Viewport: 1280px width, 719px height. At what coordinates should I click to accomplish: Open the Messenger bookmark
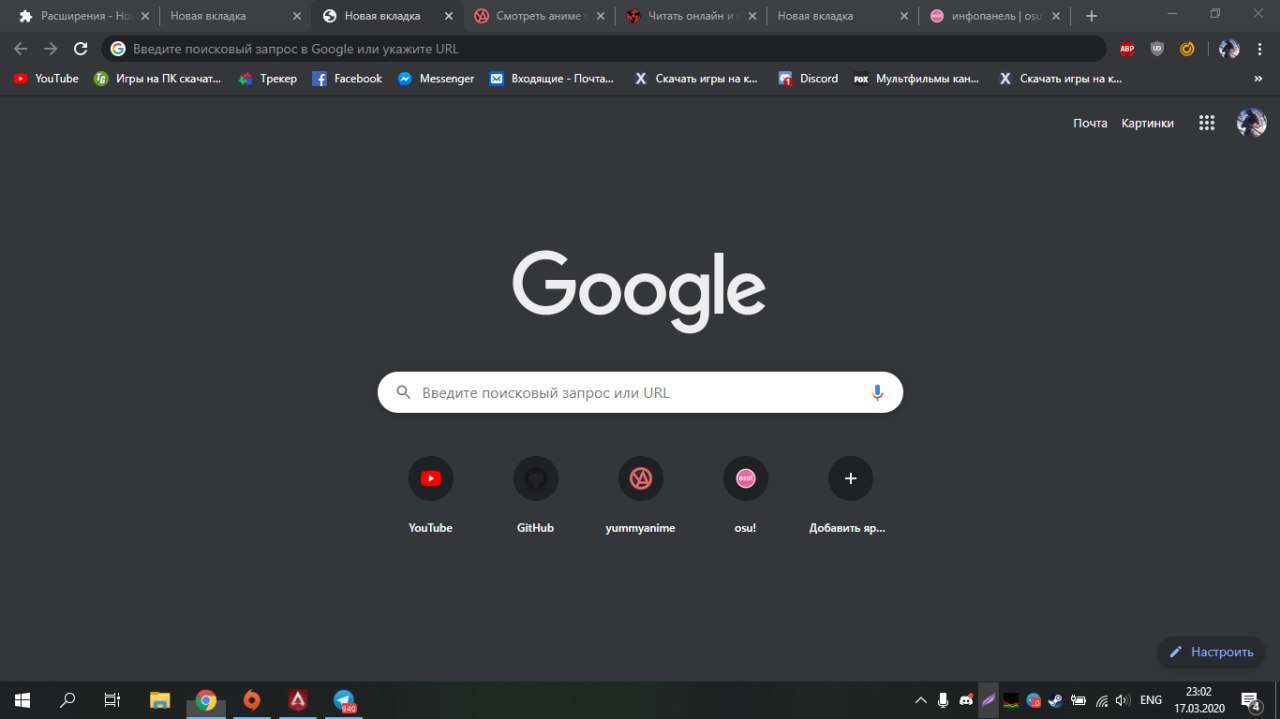point(436,79)
